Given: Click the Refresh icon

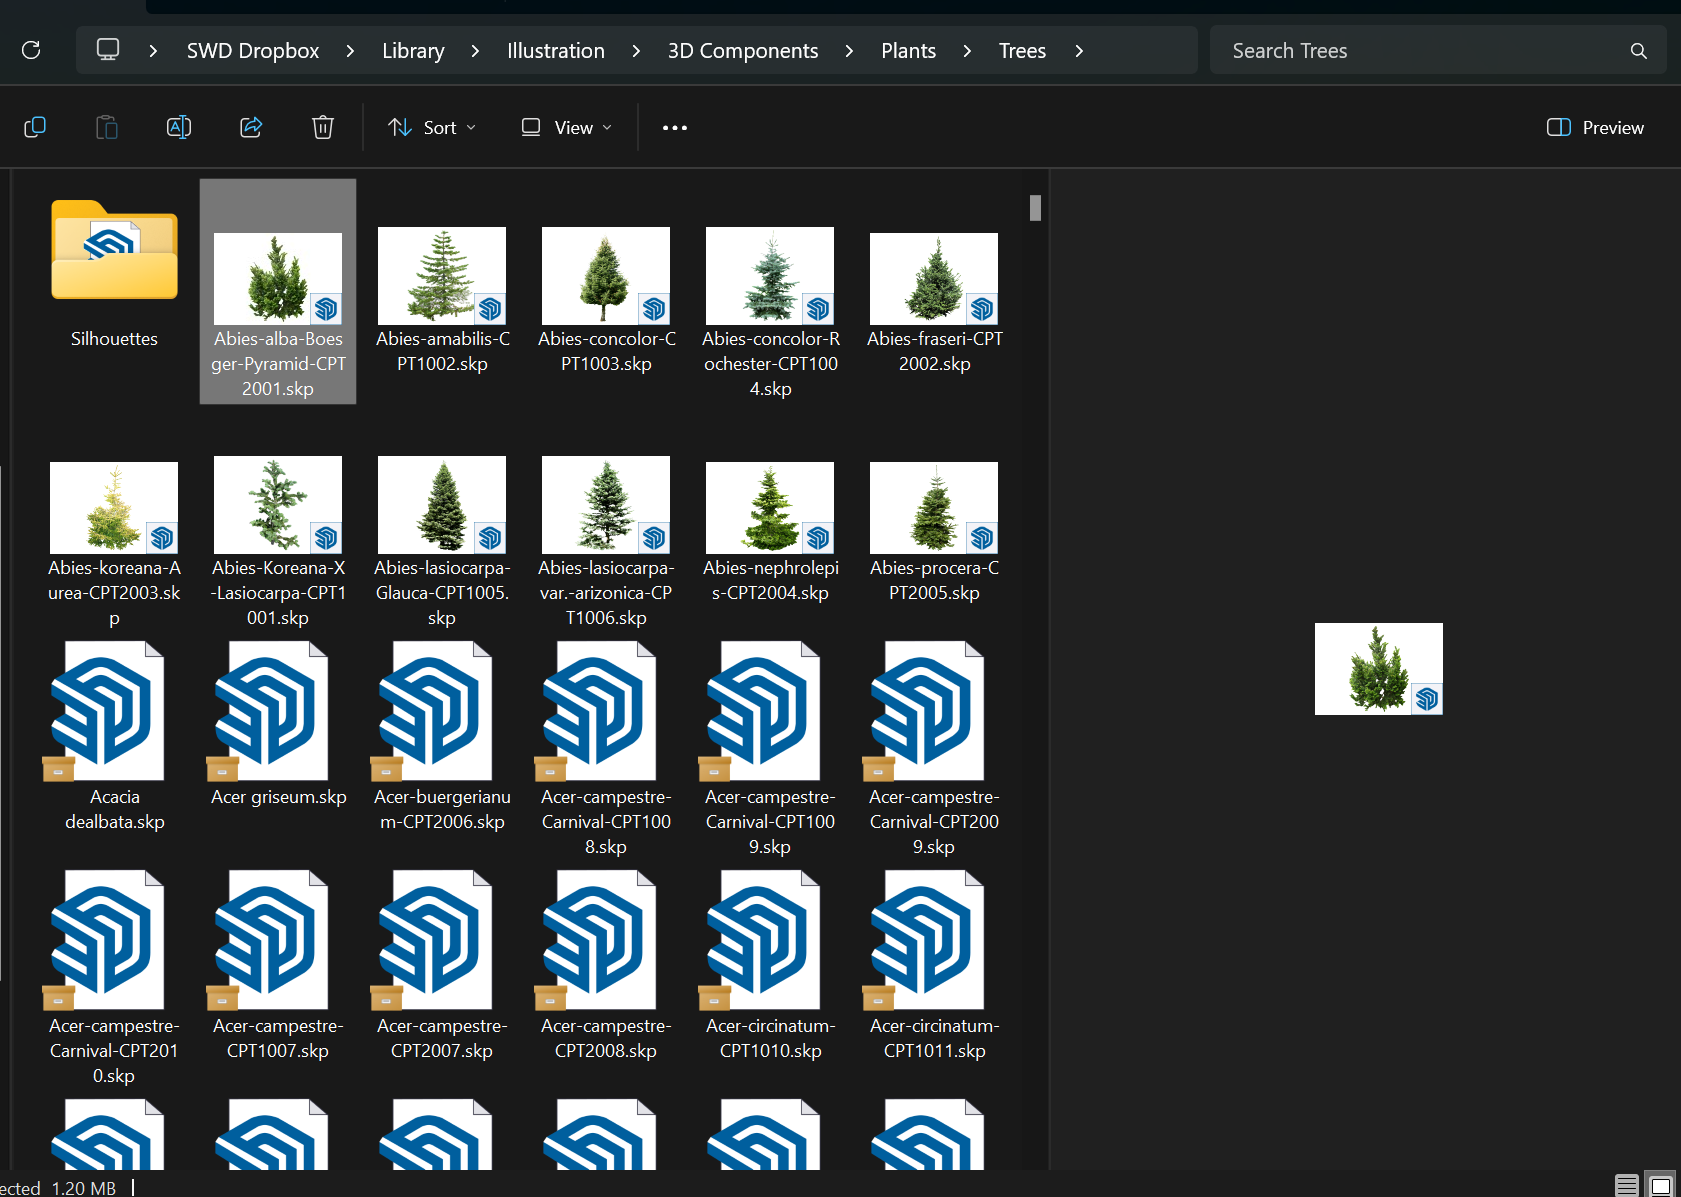Looking at the screenshot, I should click(x=31, y=50).
